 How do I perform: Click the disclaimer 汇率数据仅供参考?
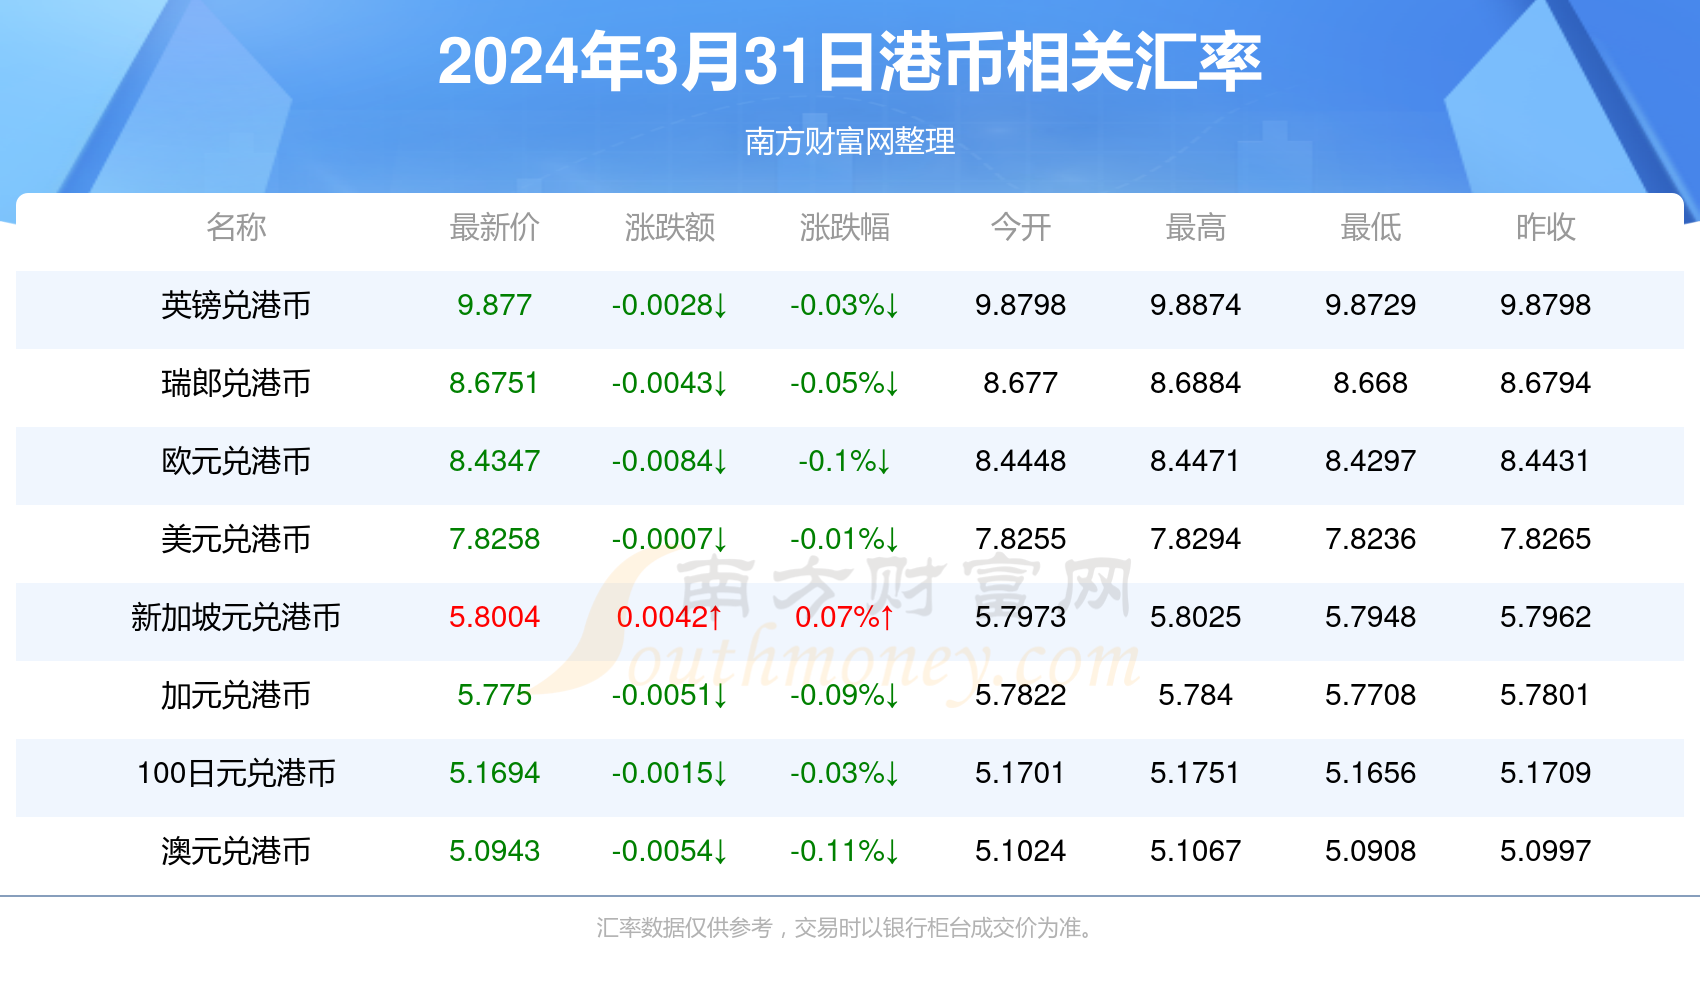(684, 928)
